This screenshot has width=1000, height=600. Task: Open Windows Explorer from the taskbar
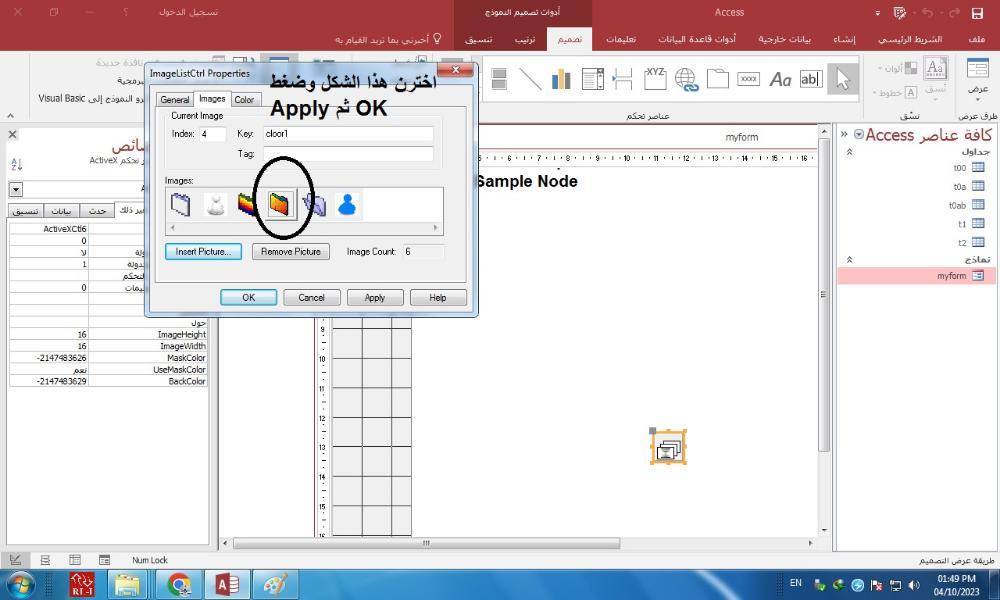coord(129,585)
